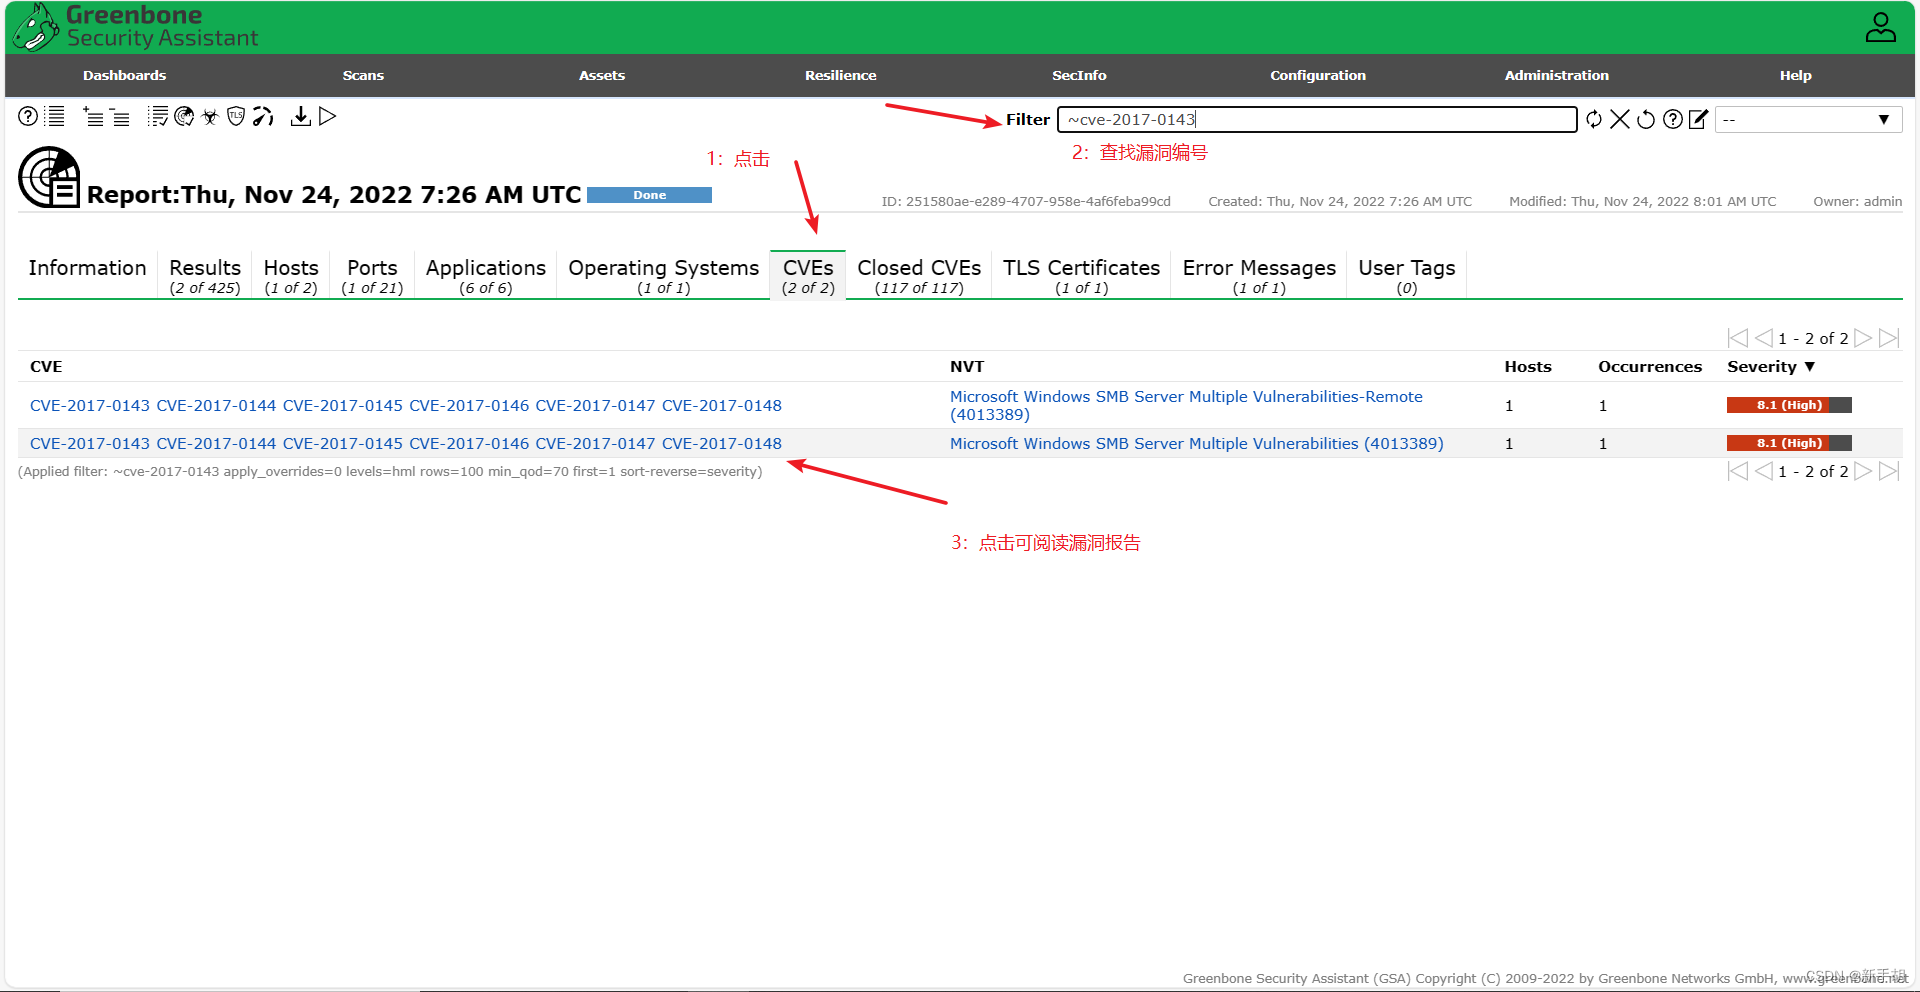This screenshot has width=1920, height=992.
Task: Switch to the Closed CVEs tab
Action: coord(919,275)
